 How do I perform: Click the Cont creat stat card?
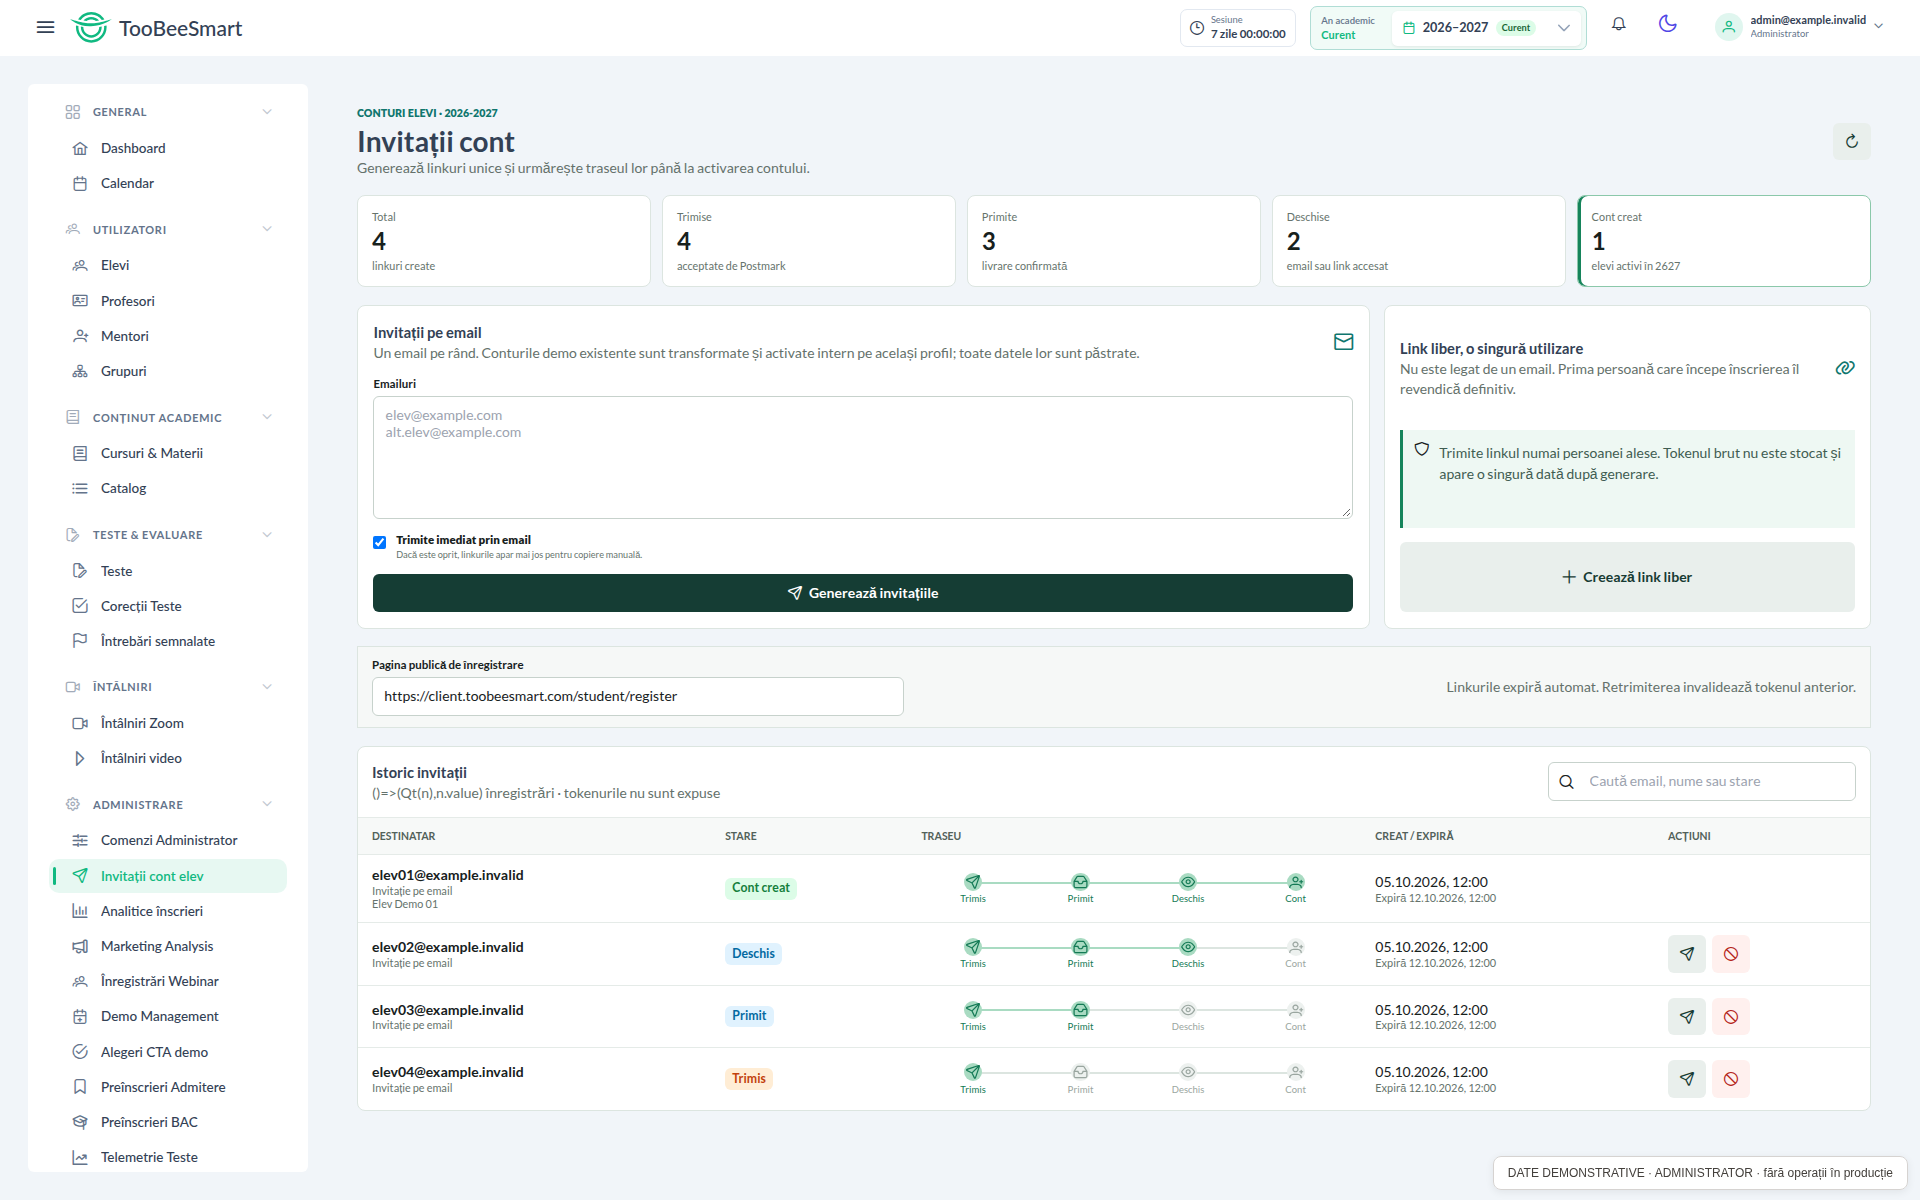click(x=1724, y=241)
